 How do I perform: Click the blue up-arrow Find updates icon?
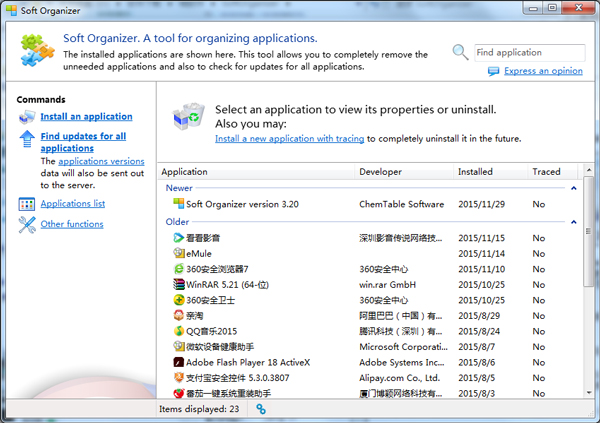tap(27, 139)
